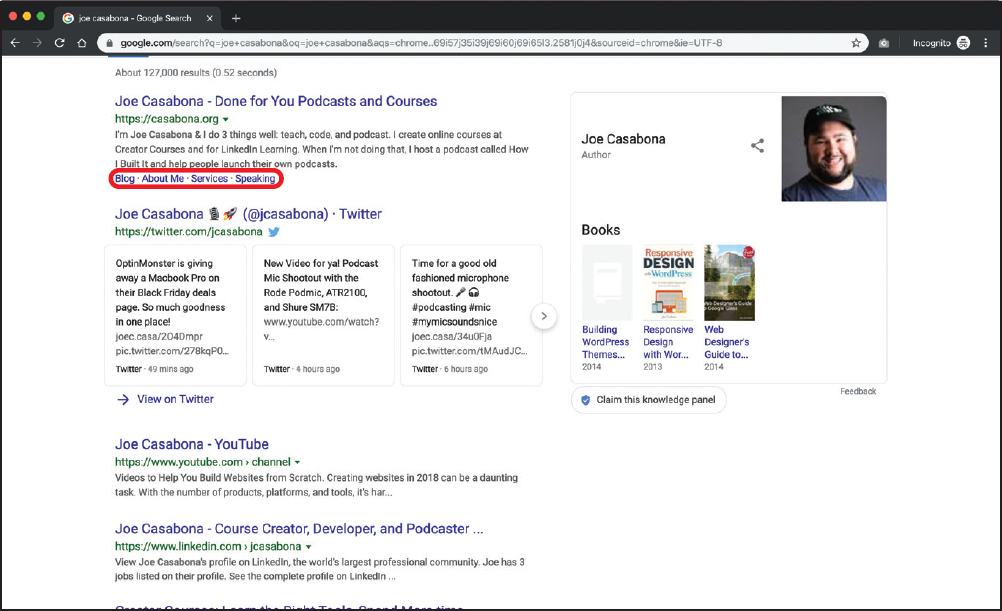Reload the page using the refresh icon
Viewport: 1002px width, 611px height.
61,43
